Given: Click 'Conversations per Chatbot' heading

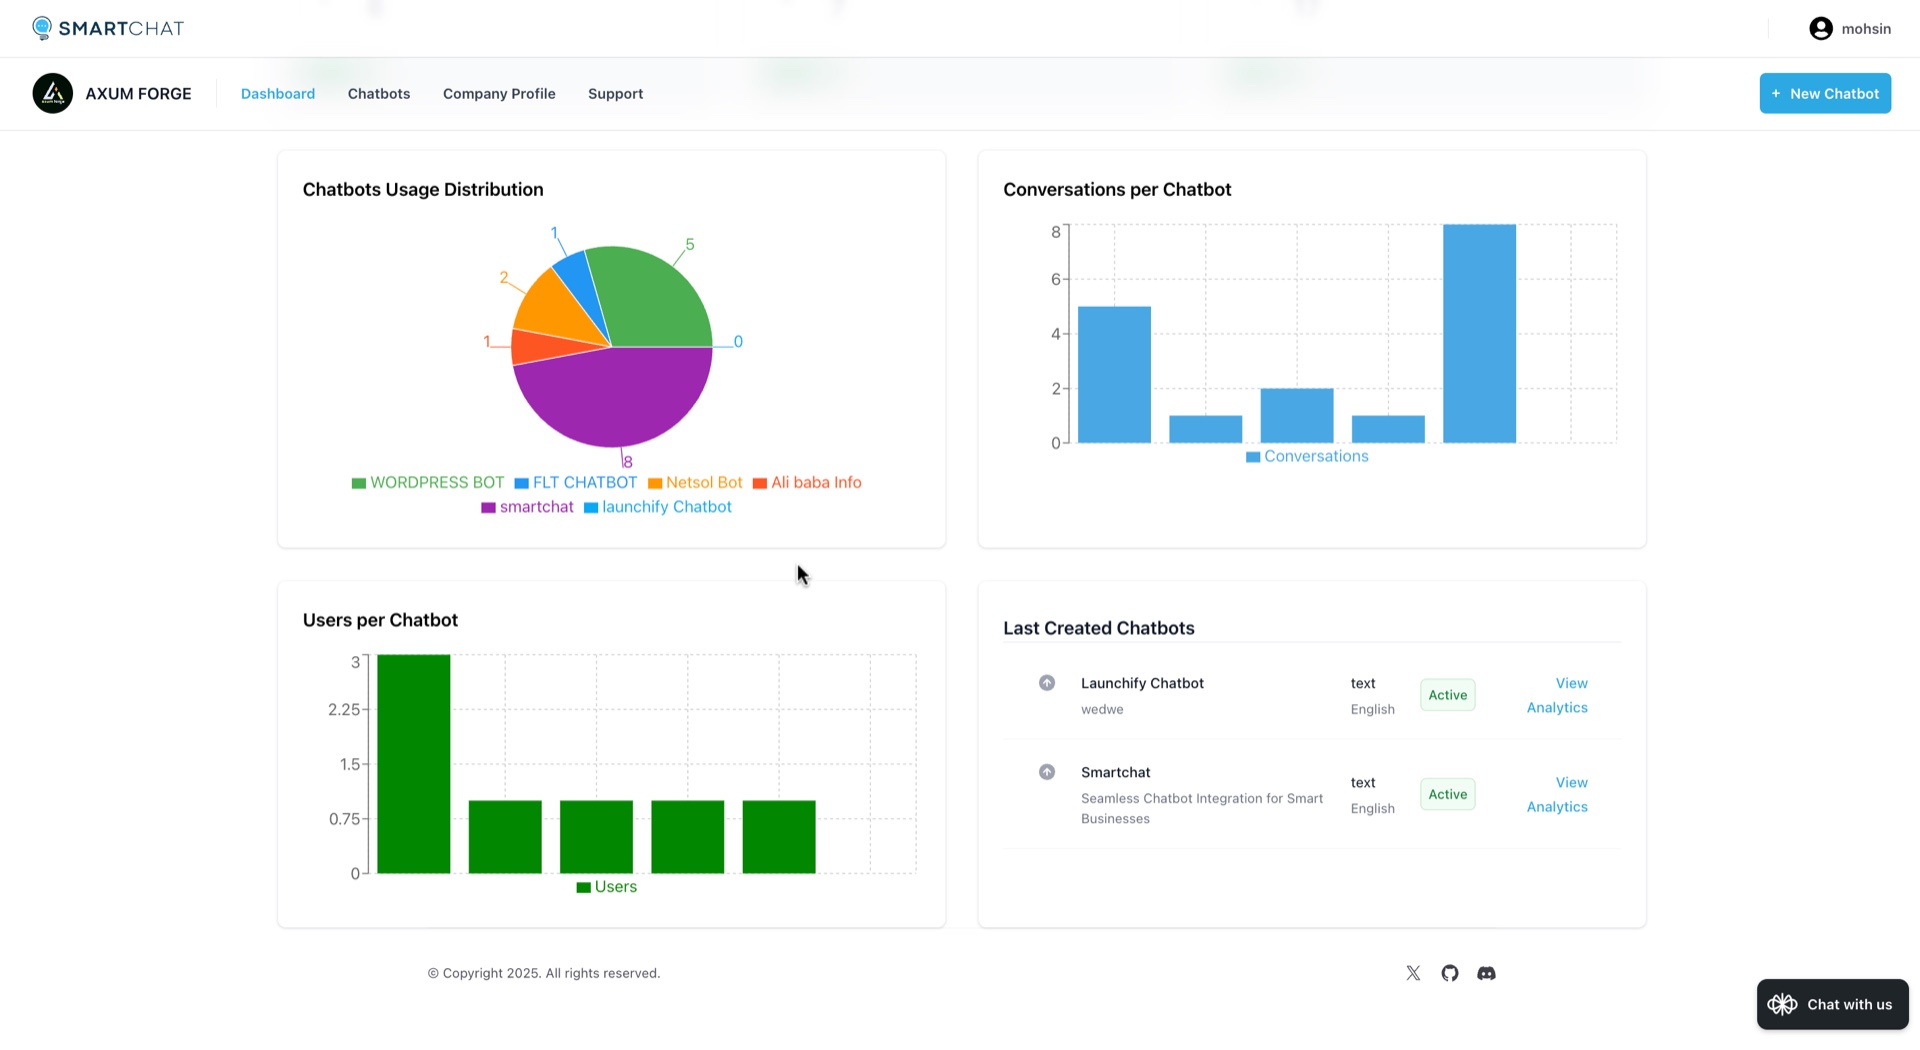Looking at the screenshot, I should (x=1117, y=190).
